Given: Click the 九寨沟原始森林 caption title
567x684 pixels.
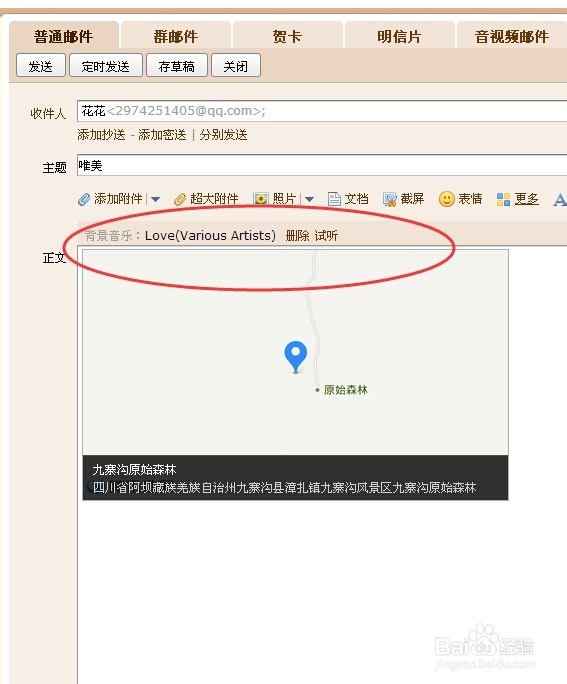Looking at the screenshot, I should 134,470.
